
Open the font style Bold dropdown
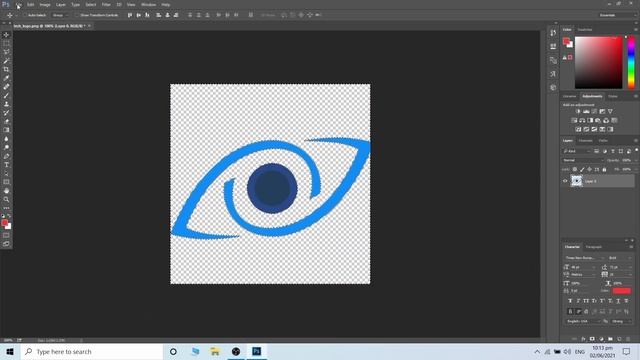pos(620,258)
